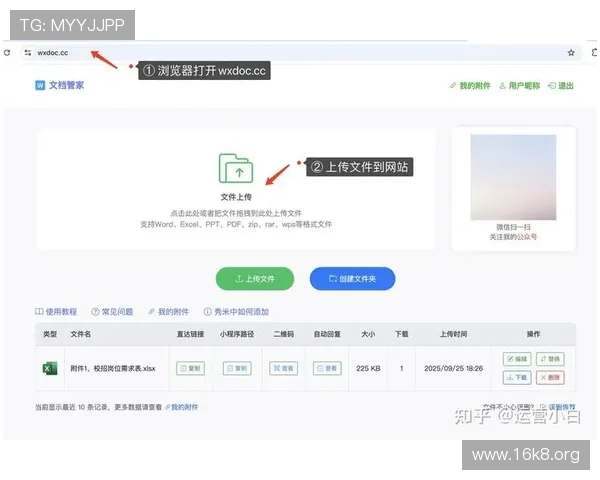The width and height of the screenshot is (600, 480).
Task: View 自动回复 with its 查看 button
Action: pos(327,368)
